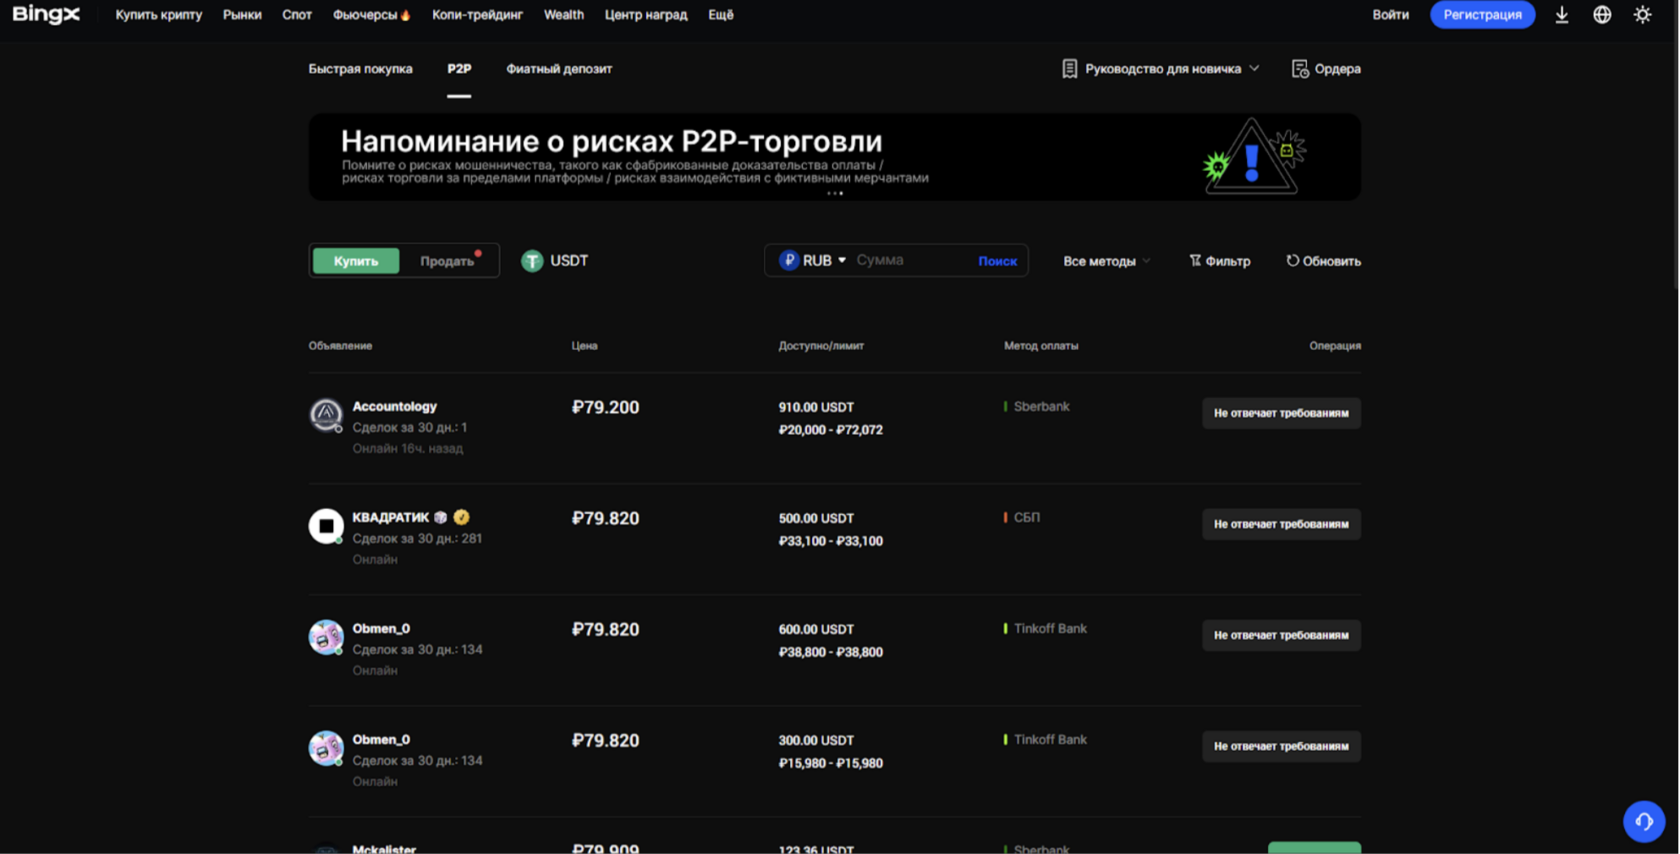Switch to Быстрая покупка tab
The width and height of the screenshot is (1680, 854).
[360, 69]
